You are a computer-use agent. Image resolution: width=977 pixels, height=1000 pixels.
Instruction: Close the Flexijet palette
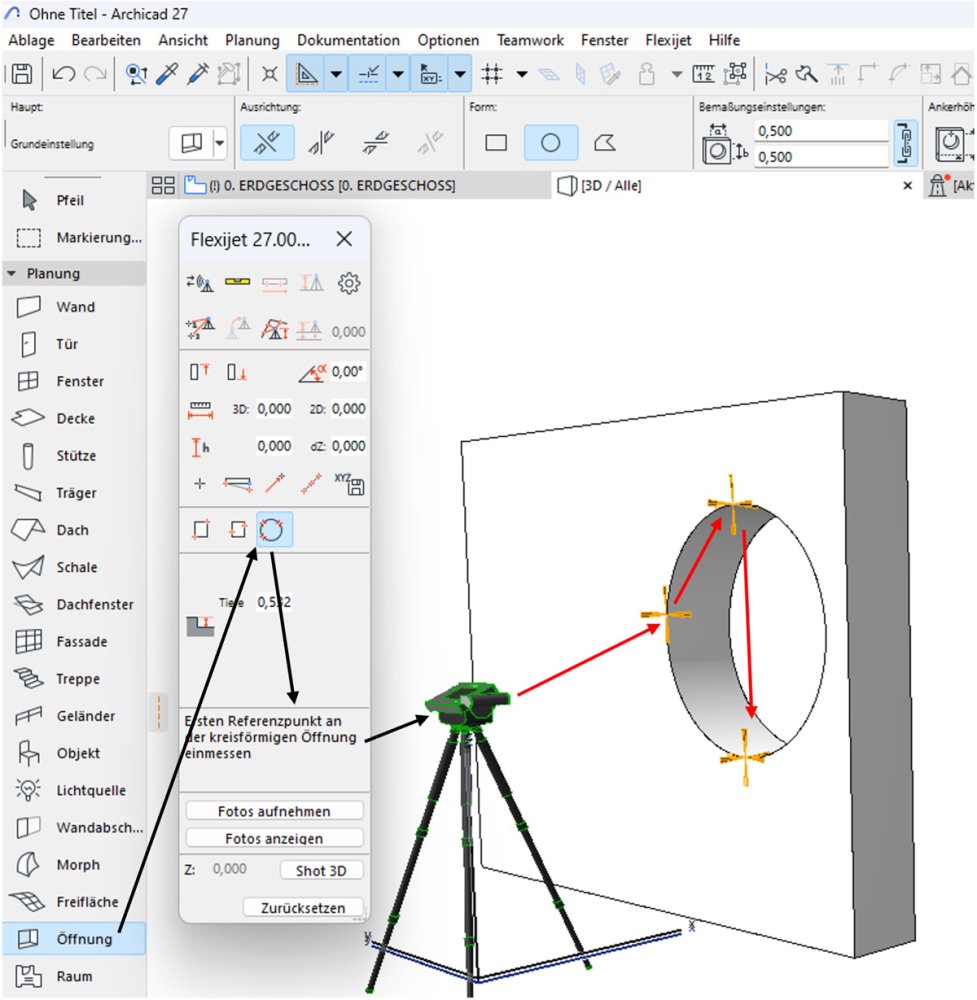[x=344, y=239]
